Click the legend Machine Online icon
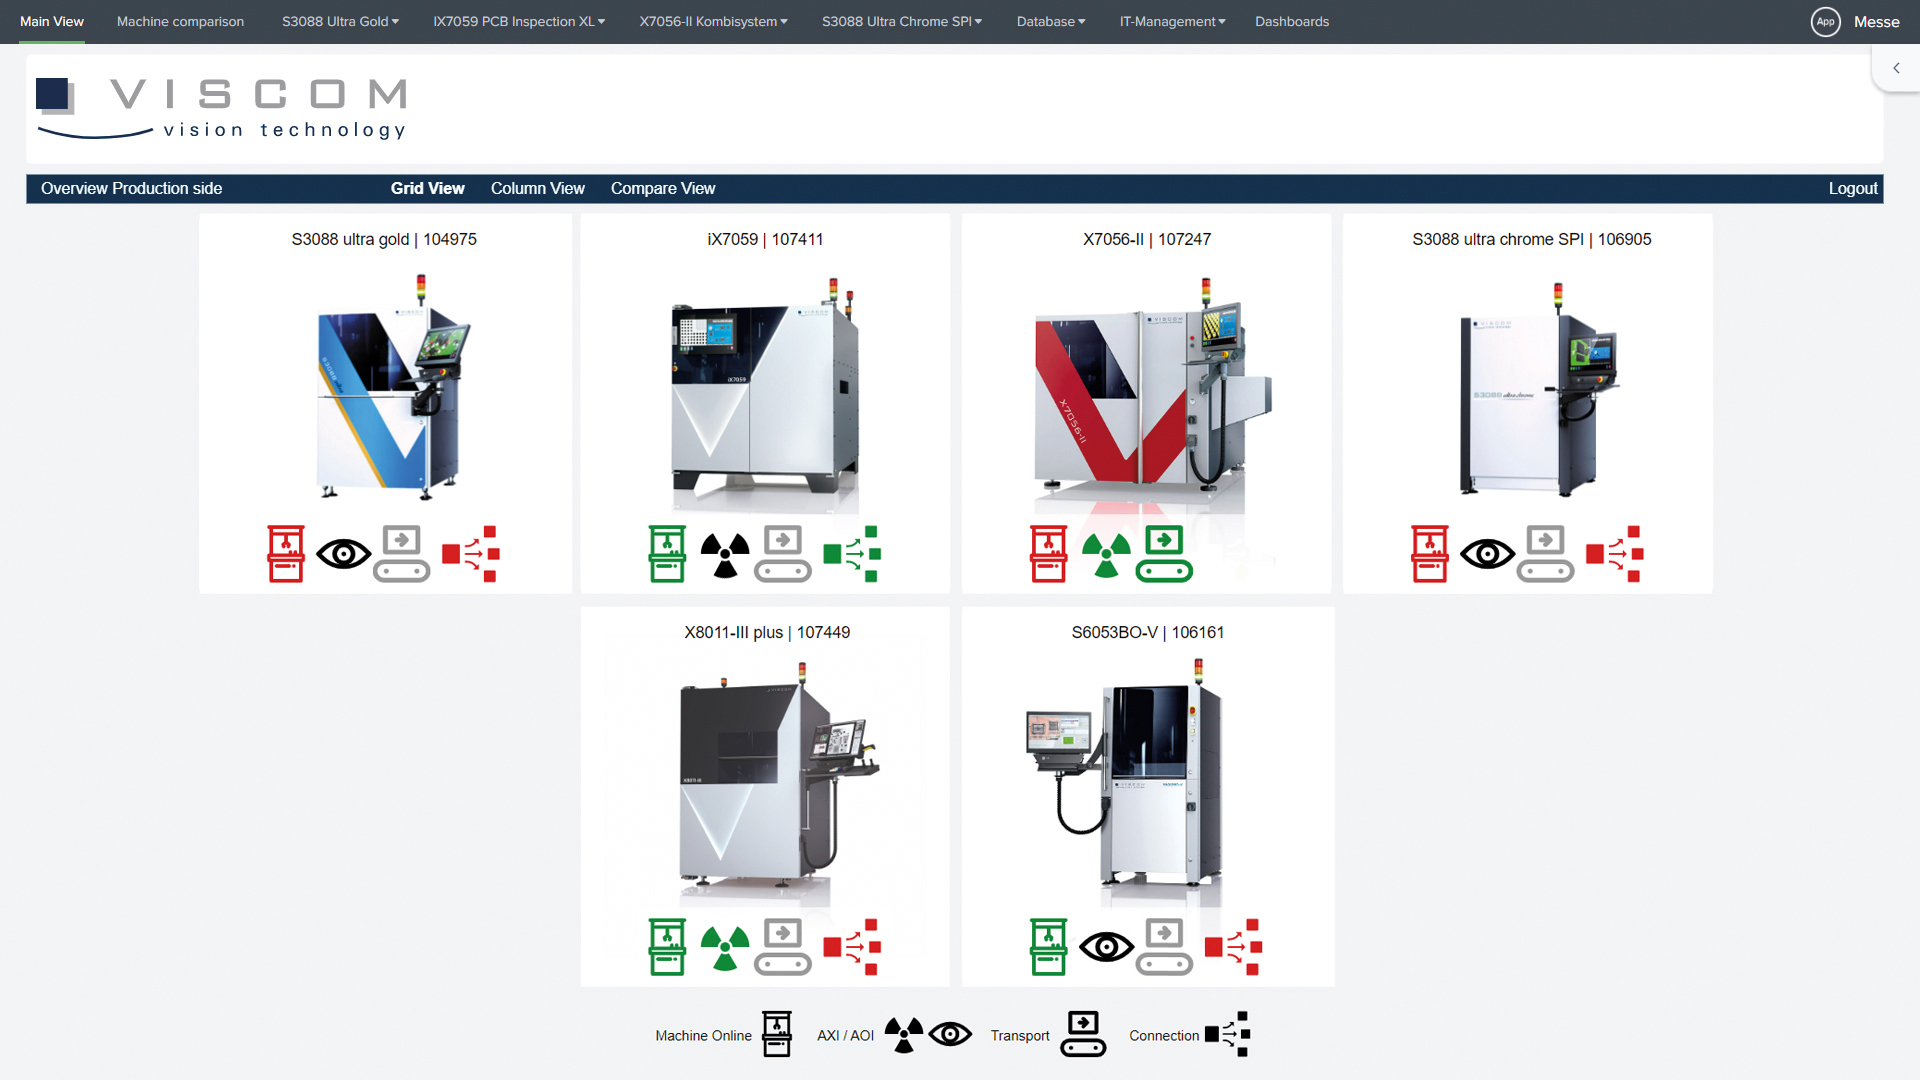This screenshot has height=1080, width=1920. click(x=777, y=1034)
